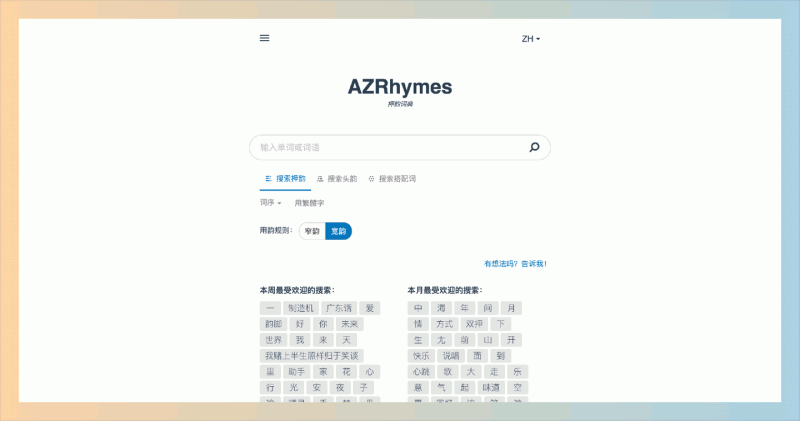This screenshot has width=800, height=421.
Task: Click the 夜 search tag
Action: pyautogui.click(x=340, y=387)
